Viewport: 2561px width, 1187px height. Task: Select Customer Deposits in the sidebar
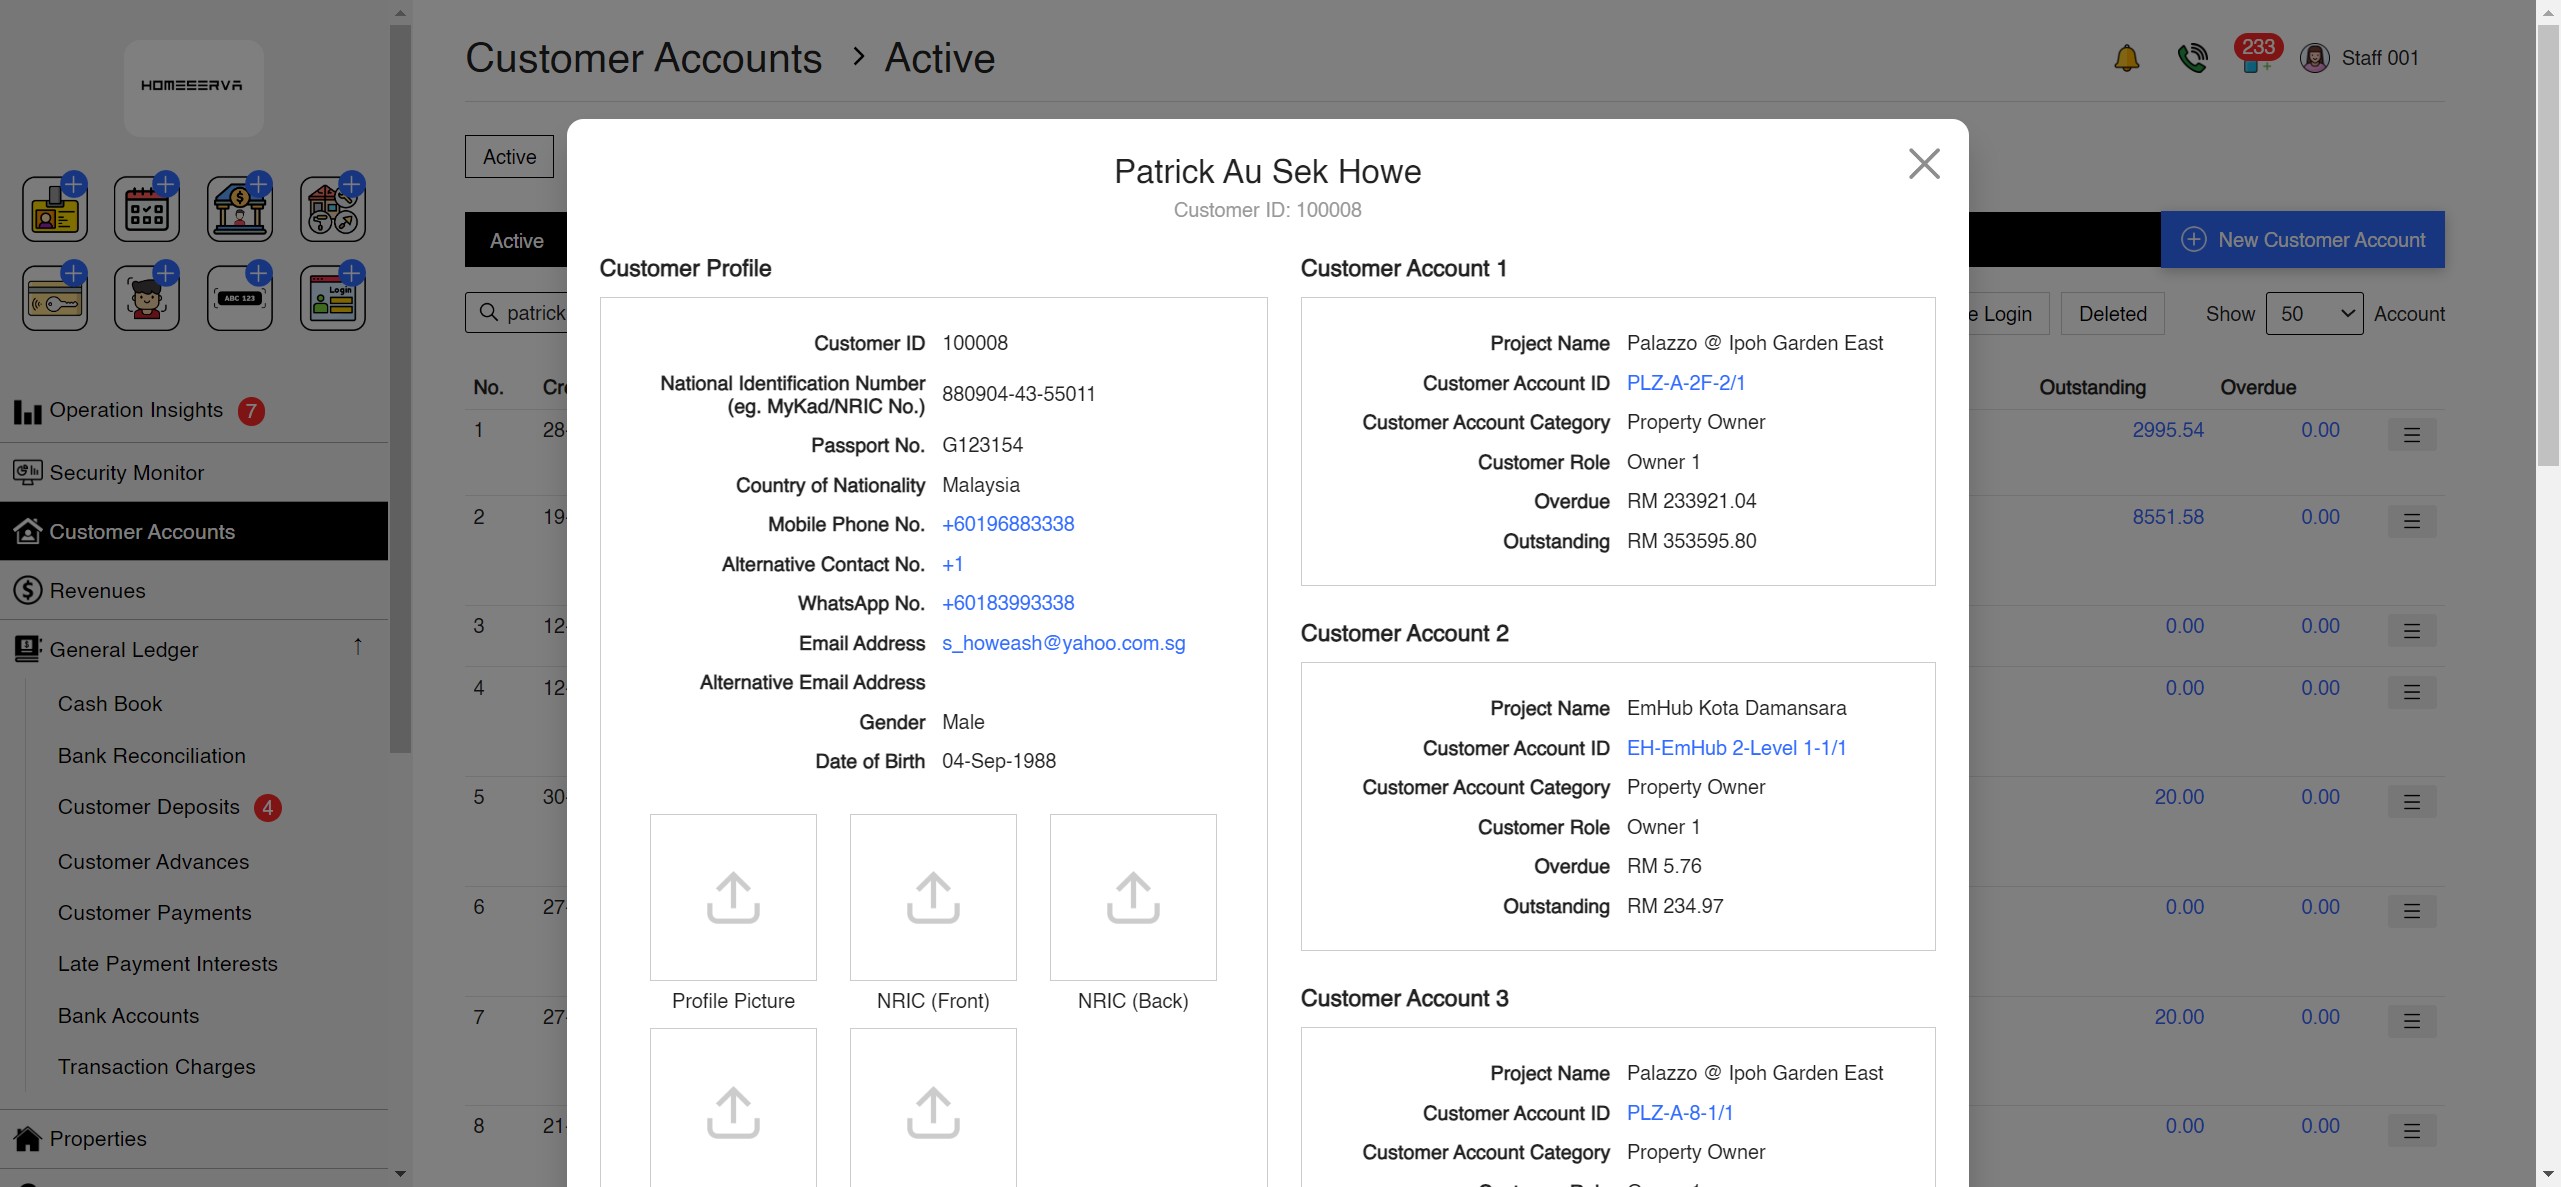tap(149, 807)
